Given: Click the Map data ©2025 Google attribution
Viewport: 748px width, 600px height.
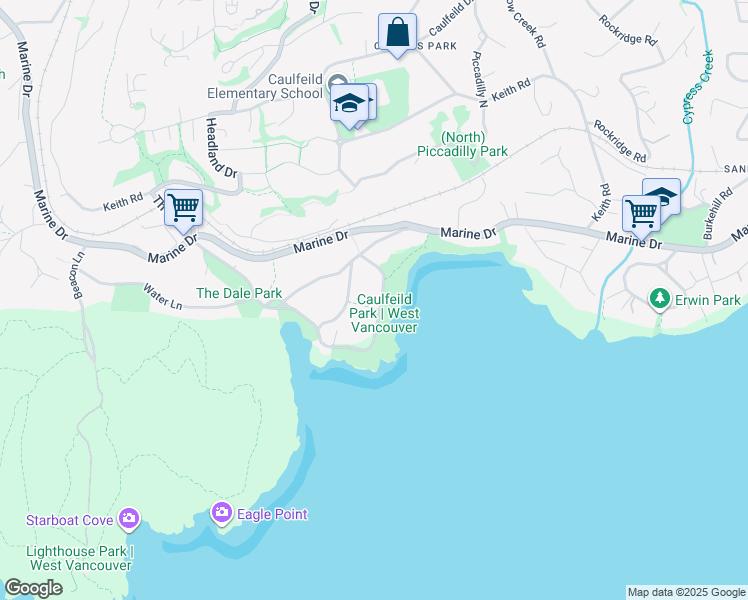Looking at the screenshot, I should click(686, 592).
